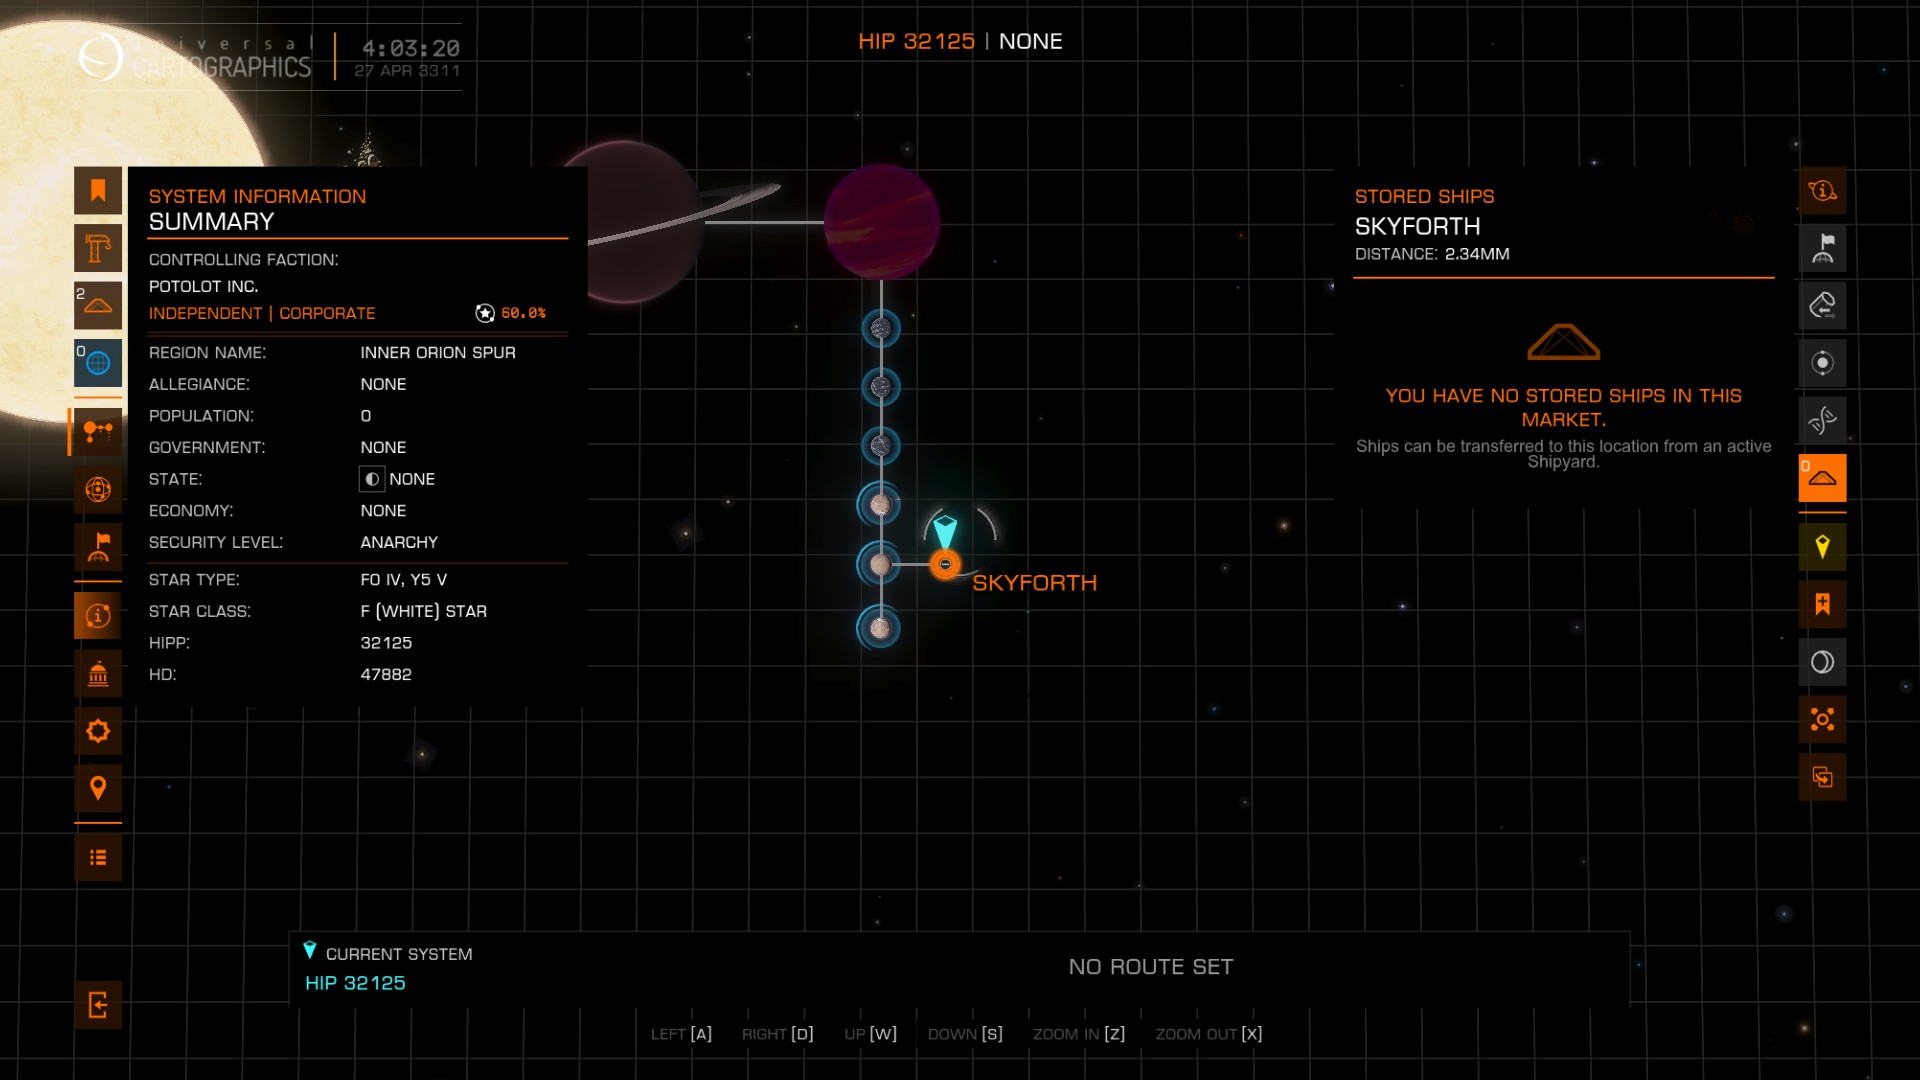Click POTOLOT INC. controlling faction name
1920x1080 pixels.
[x=204, y=286]
